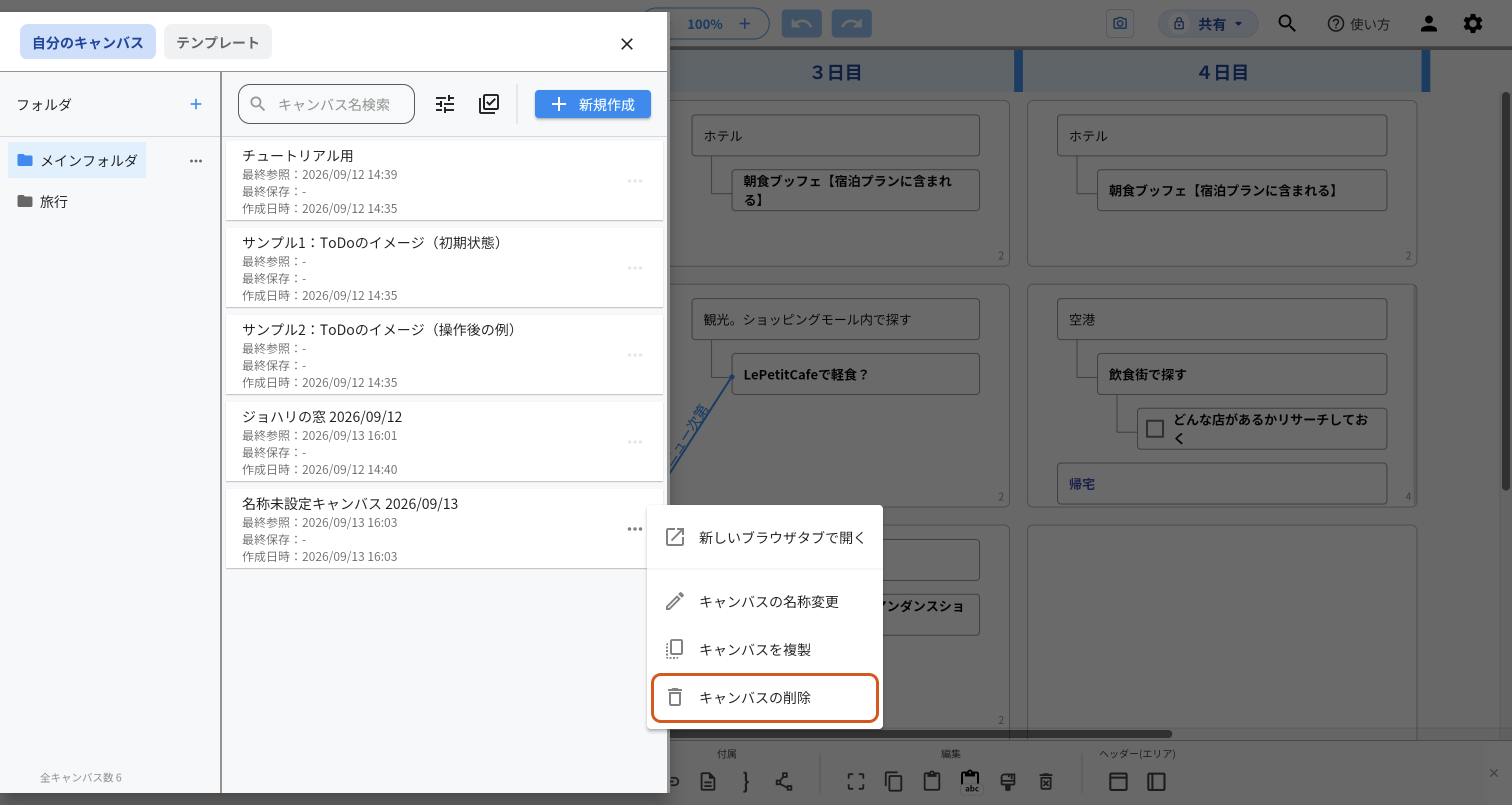Click the 4日目 column header
1512x805 pixels.
coord(1223,72)
